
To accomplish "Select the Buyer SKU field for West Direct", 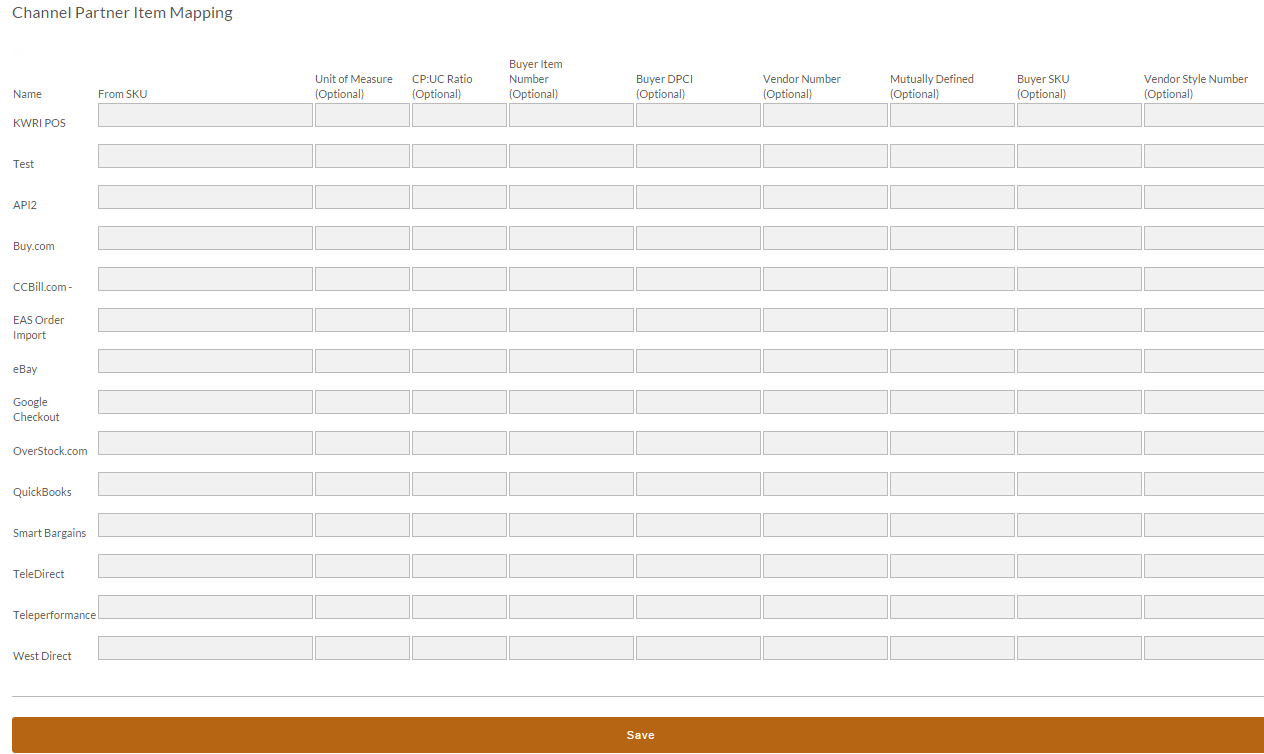I will [1079, 648].
